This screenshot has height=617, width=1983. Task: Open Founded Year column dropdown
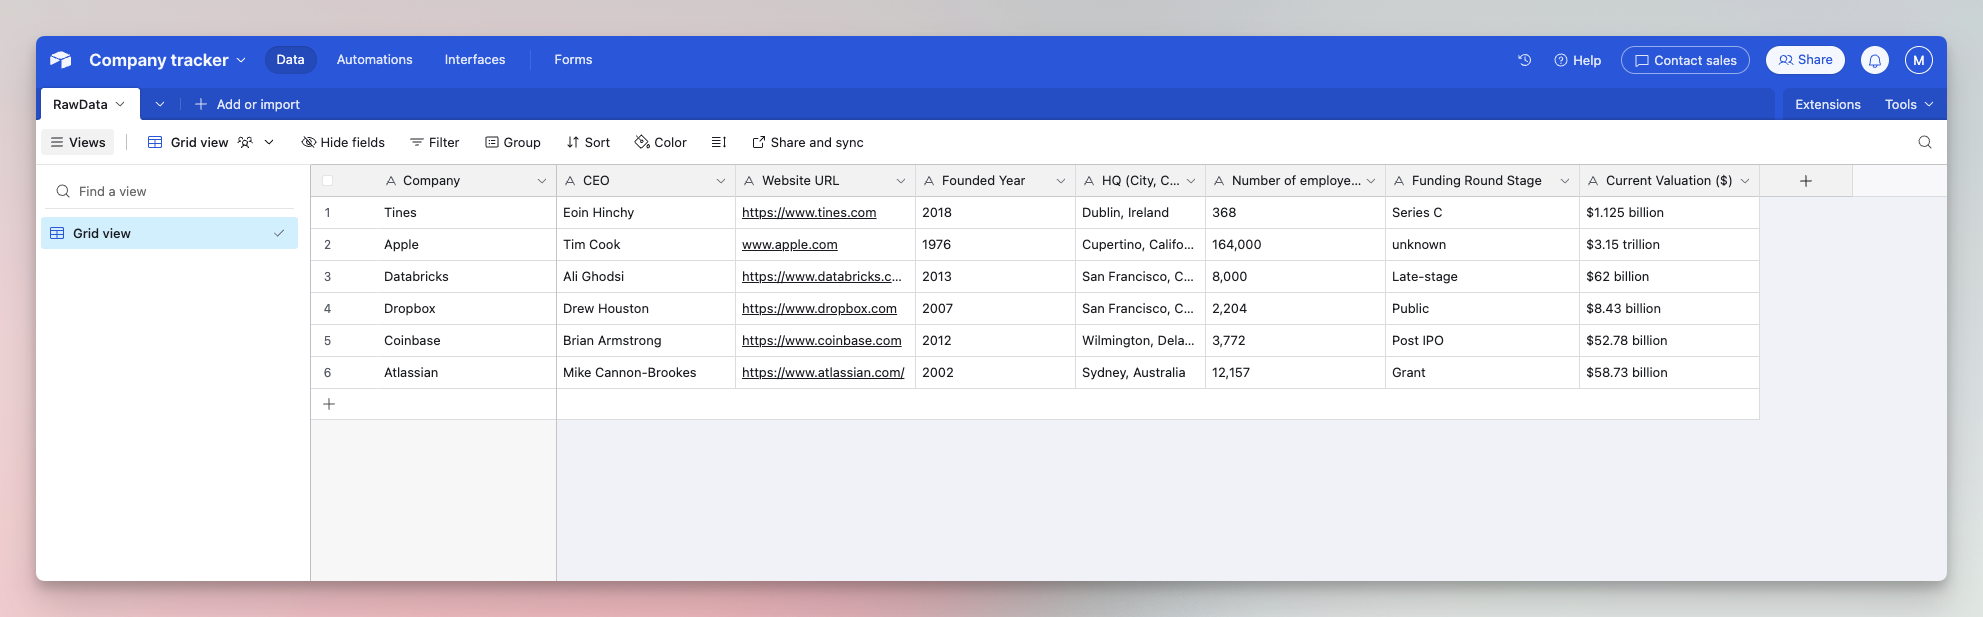pos(1061,181)
